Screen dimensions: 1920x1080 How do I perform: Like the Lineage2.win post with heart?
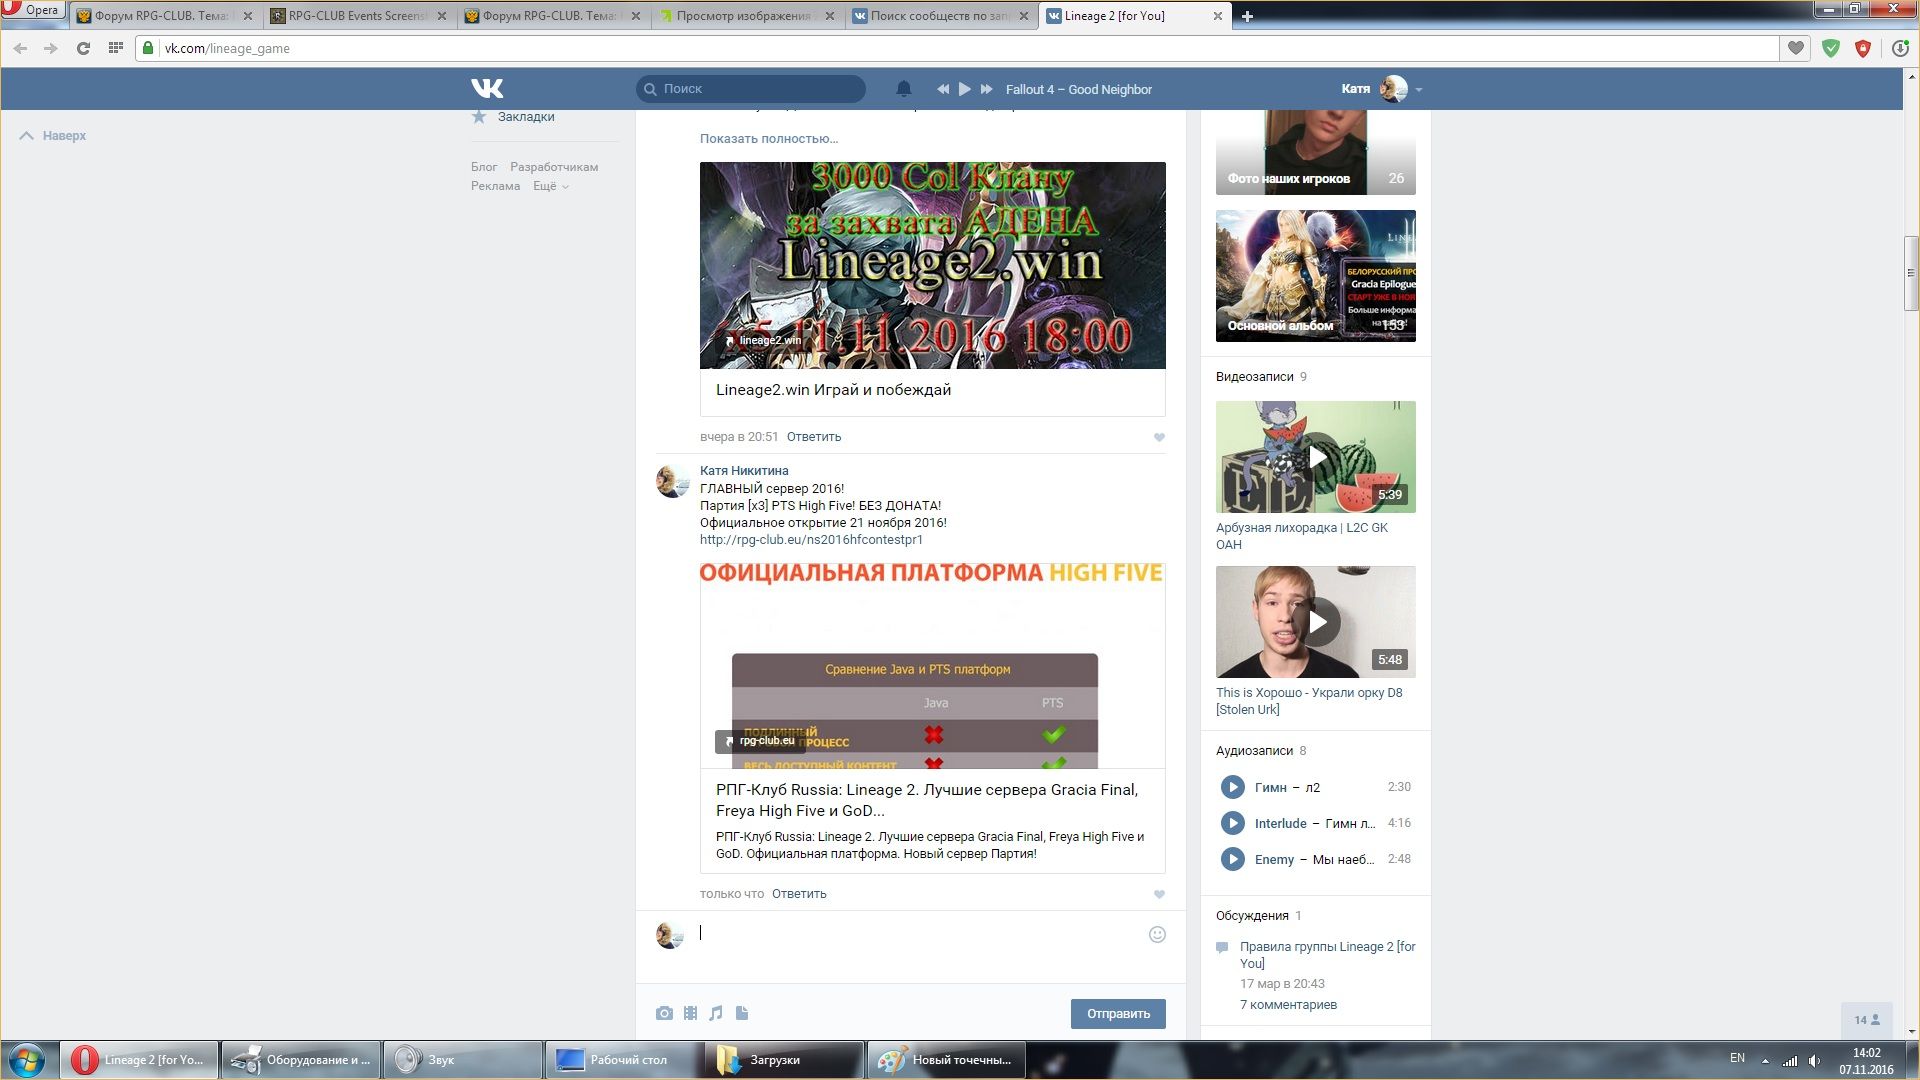(x=1159, y=437)
